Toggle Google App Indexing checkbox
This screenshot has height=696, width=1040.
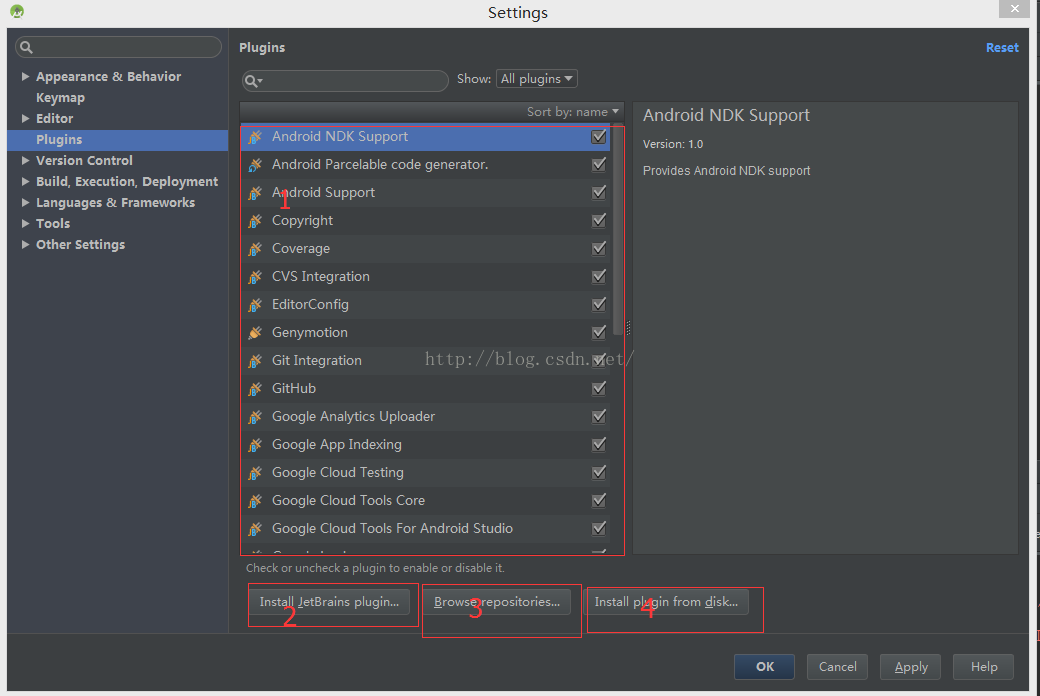[x=599, y=445]
